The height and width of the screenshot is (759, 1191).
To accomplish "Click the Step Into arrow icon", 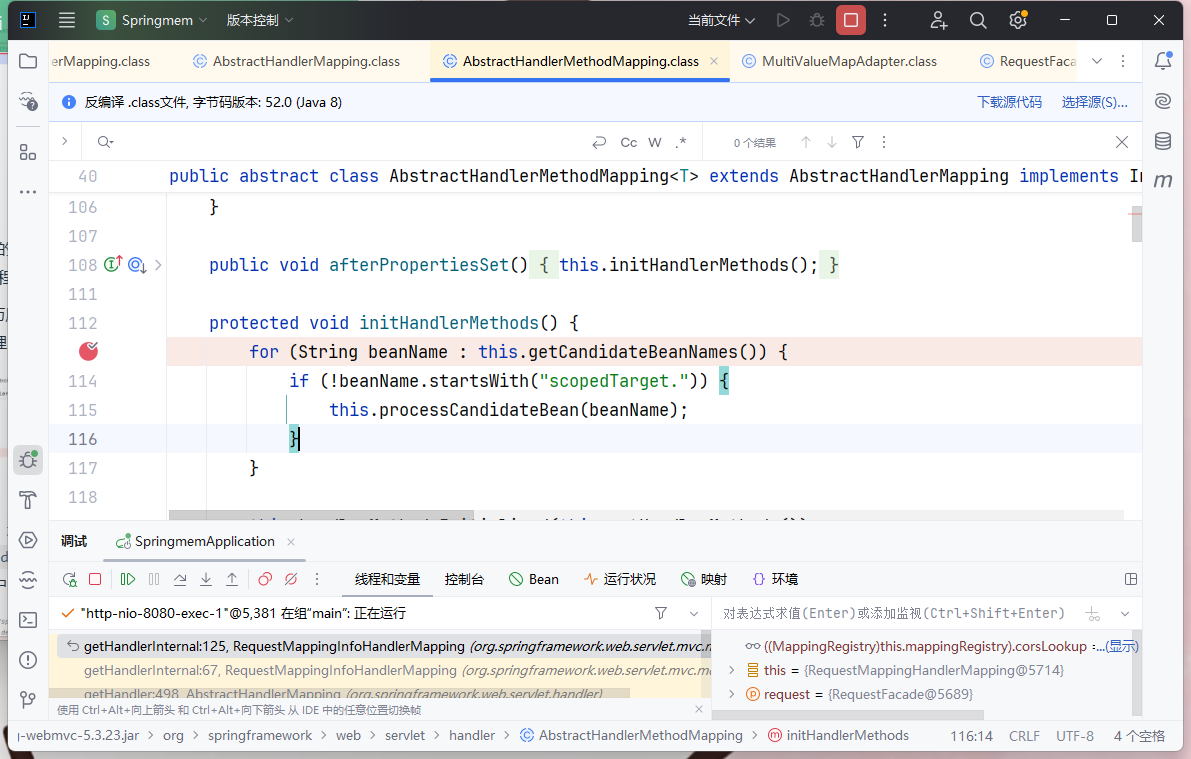I will click(x=206, y=579).
